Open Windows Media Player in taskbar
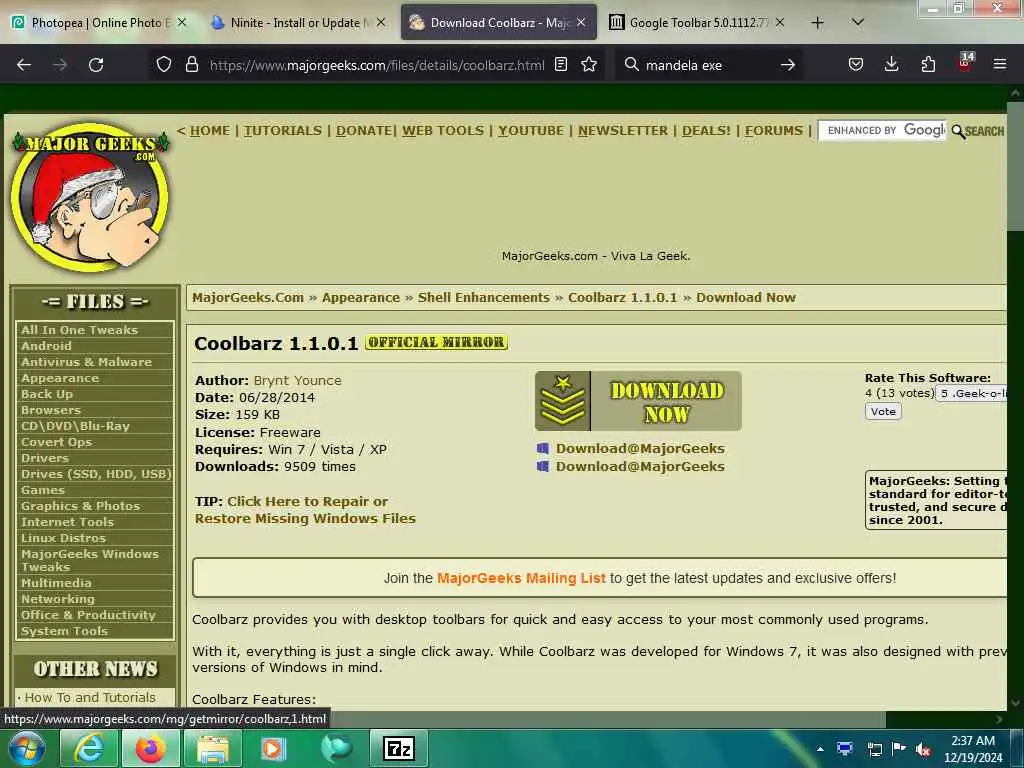 (x=274, y=748)
